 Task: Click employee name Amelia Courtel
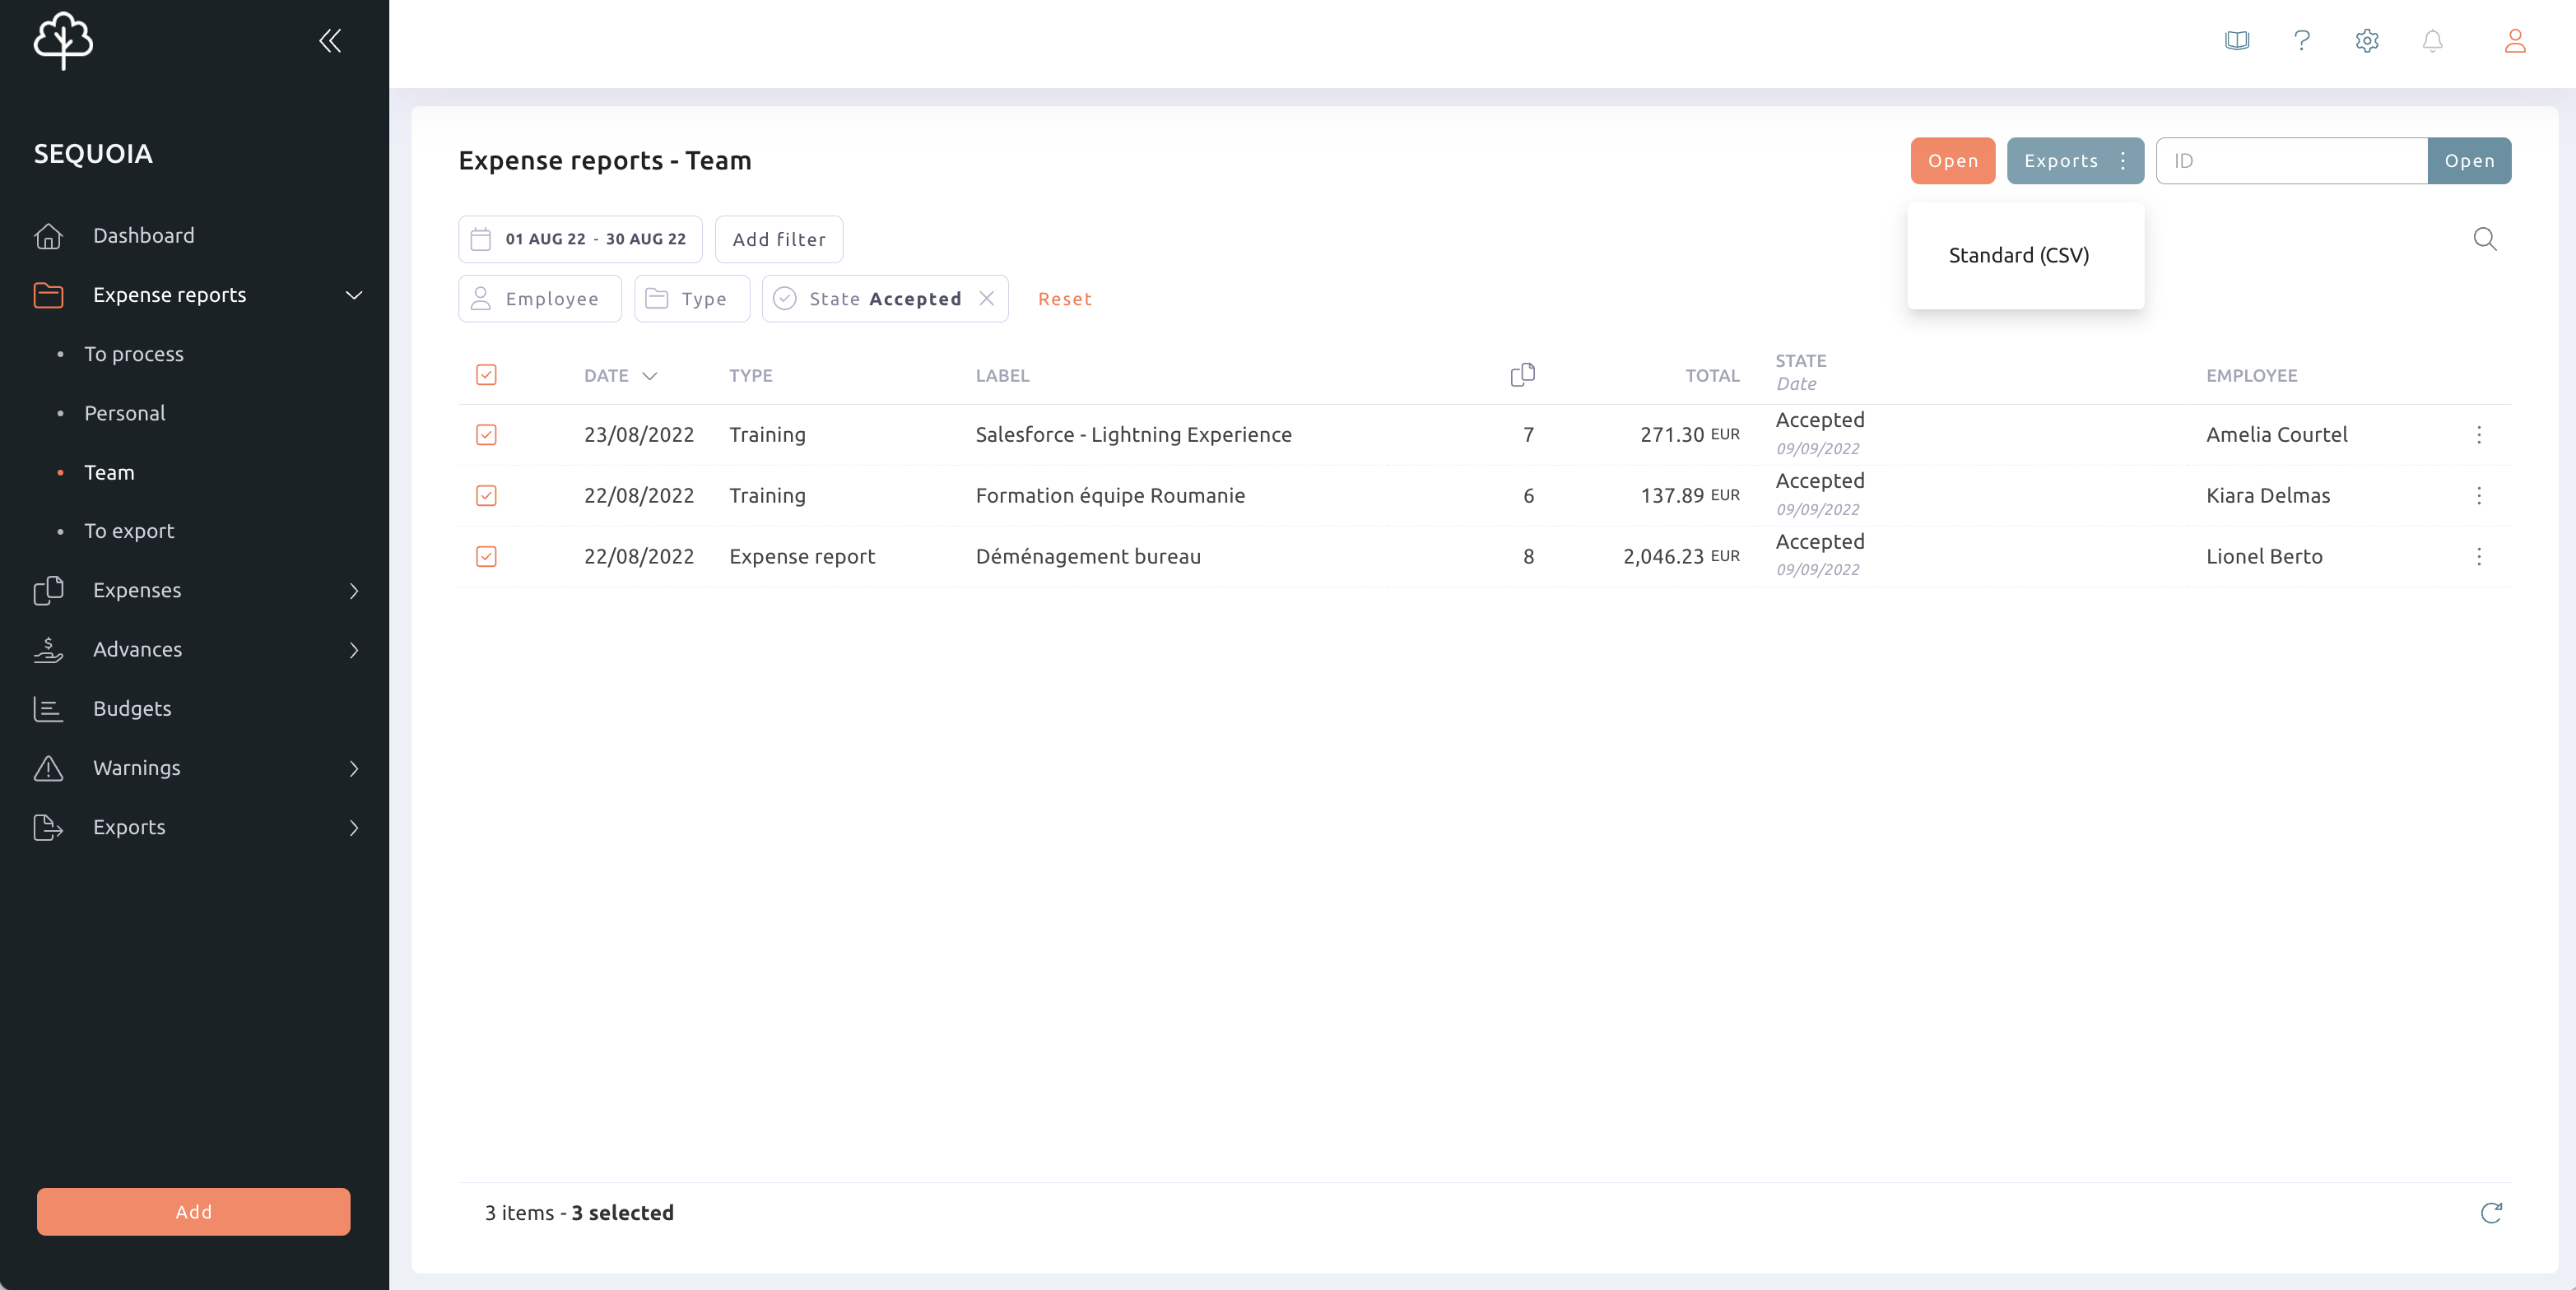2277,435
